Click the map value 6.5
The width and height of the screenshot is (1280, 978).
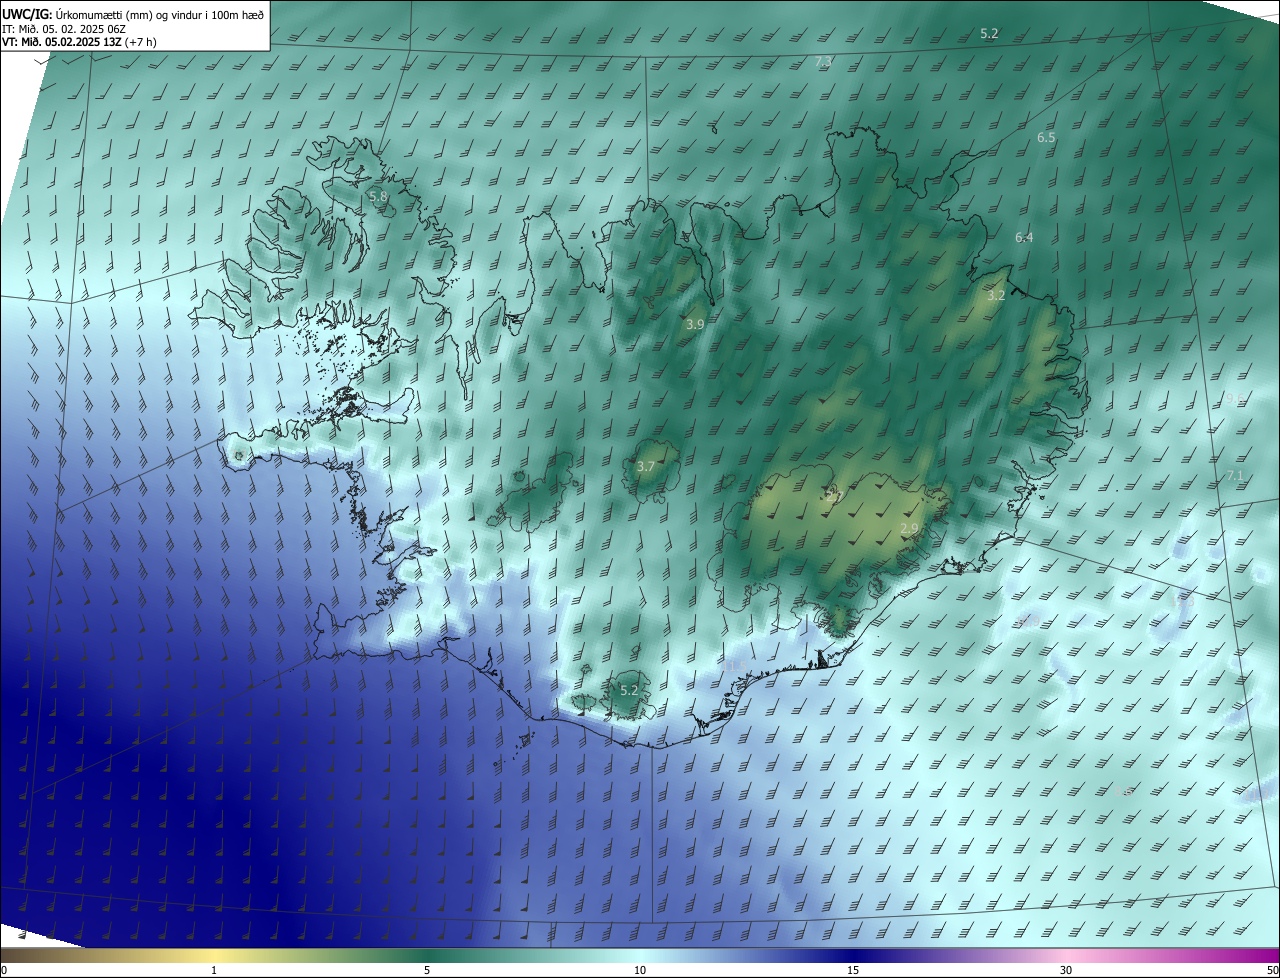click(1046, 138)
